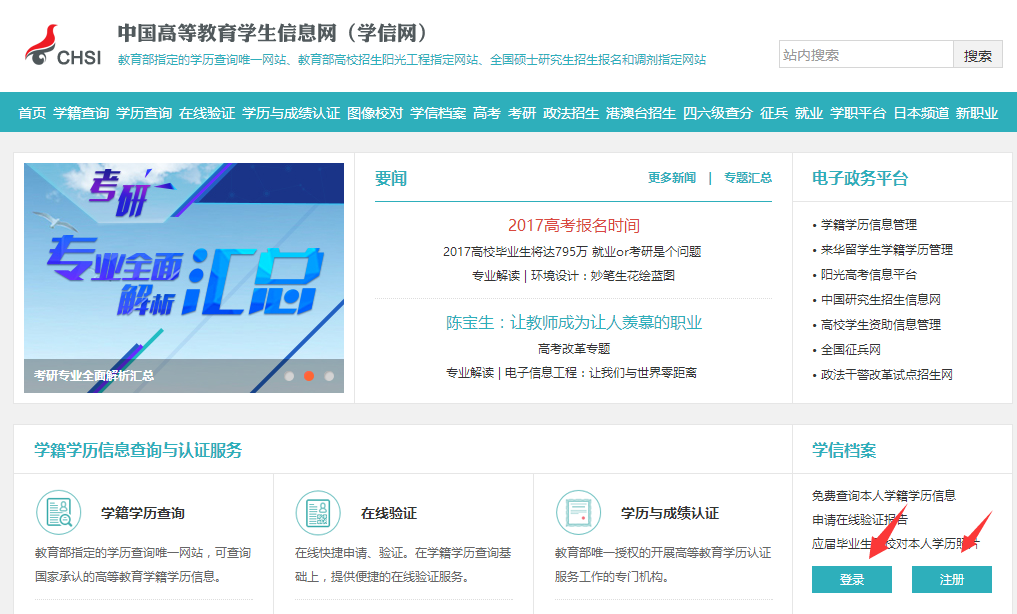The image size is (1017, 614).
Task: Open the 学籍学历查询 service icon
Action: pyautogui.click(x=58, y=512)
